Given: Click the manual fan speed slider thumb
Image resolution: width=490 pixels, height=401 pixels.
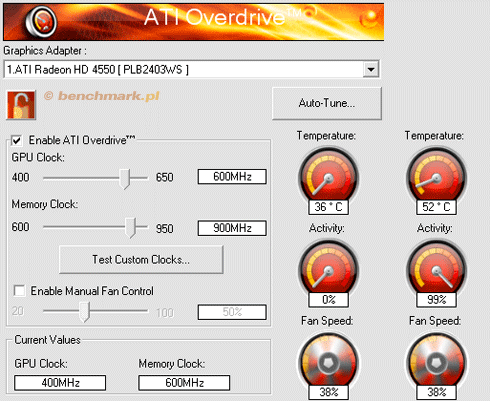Looking at the screenshot, I should pos(84,312).
